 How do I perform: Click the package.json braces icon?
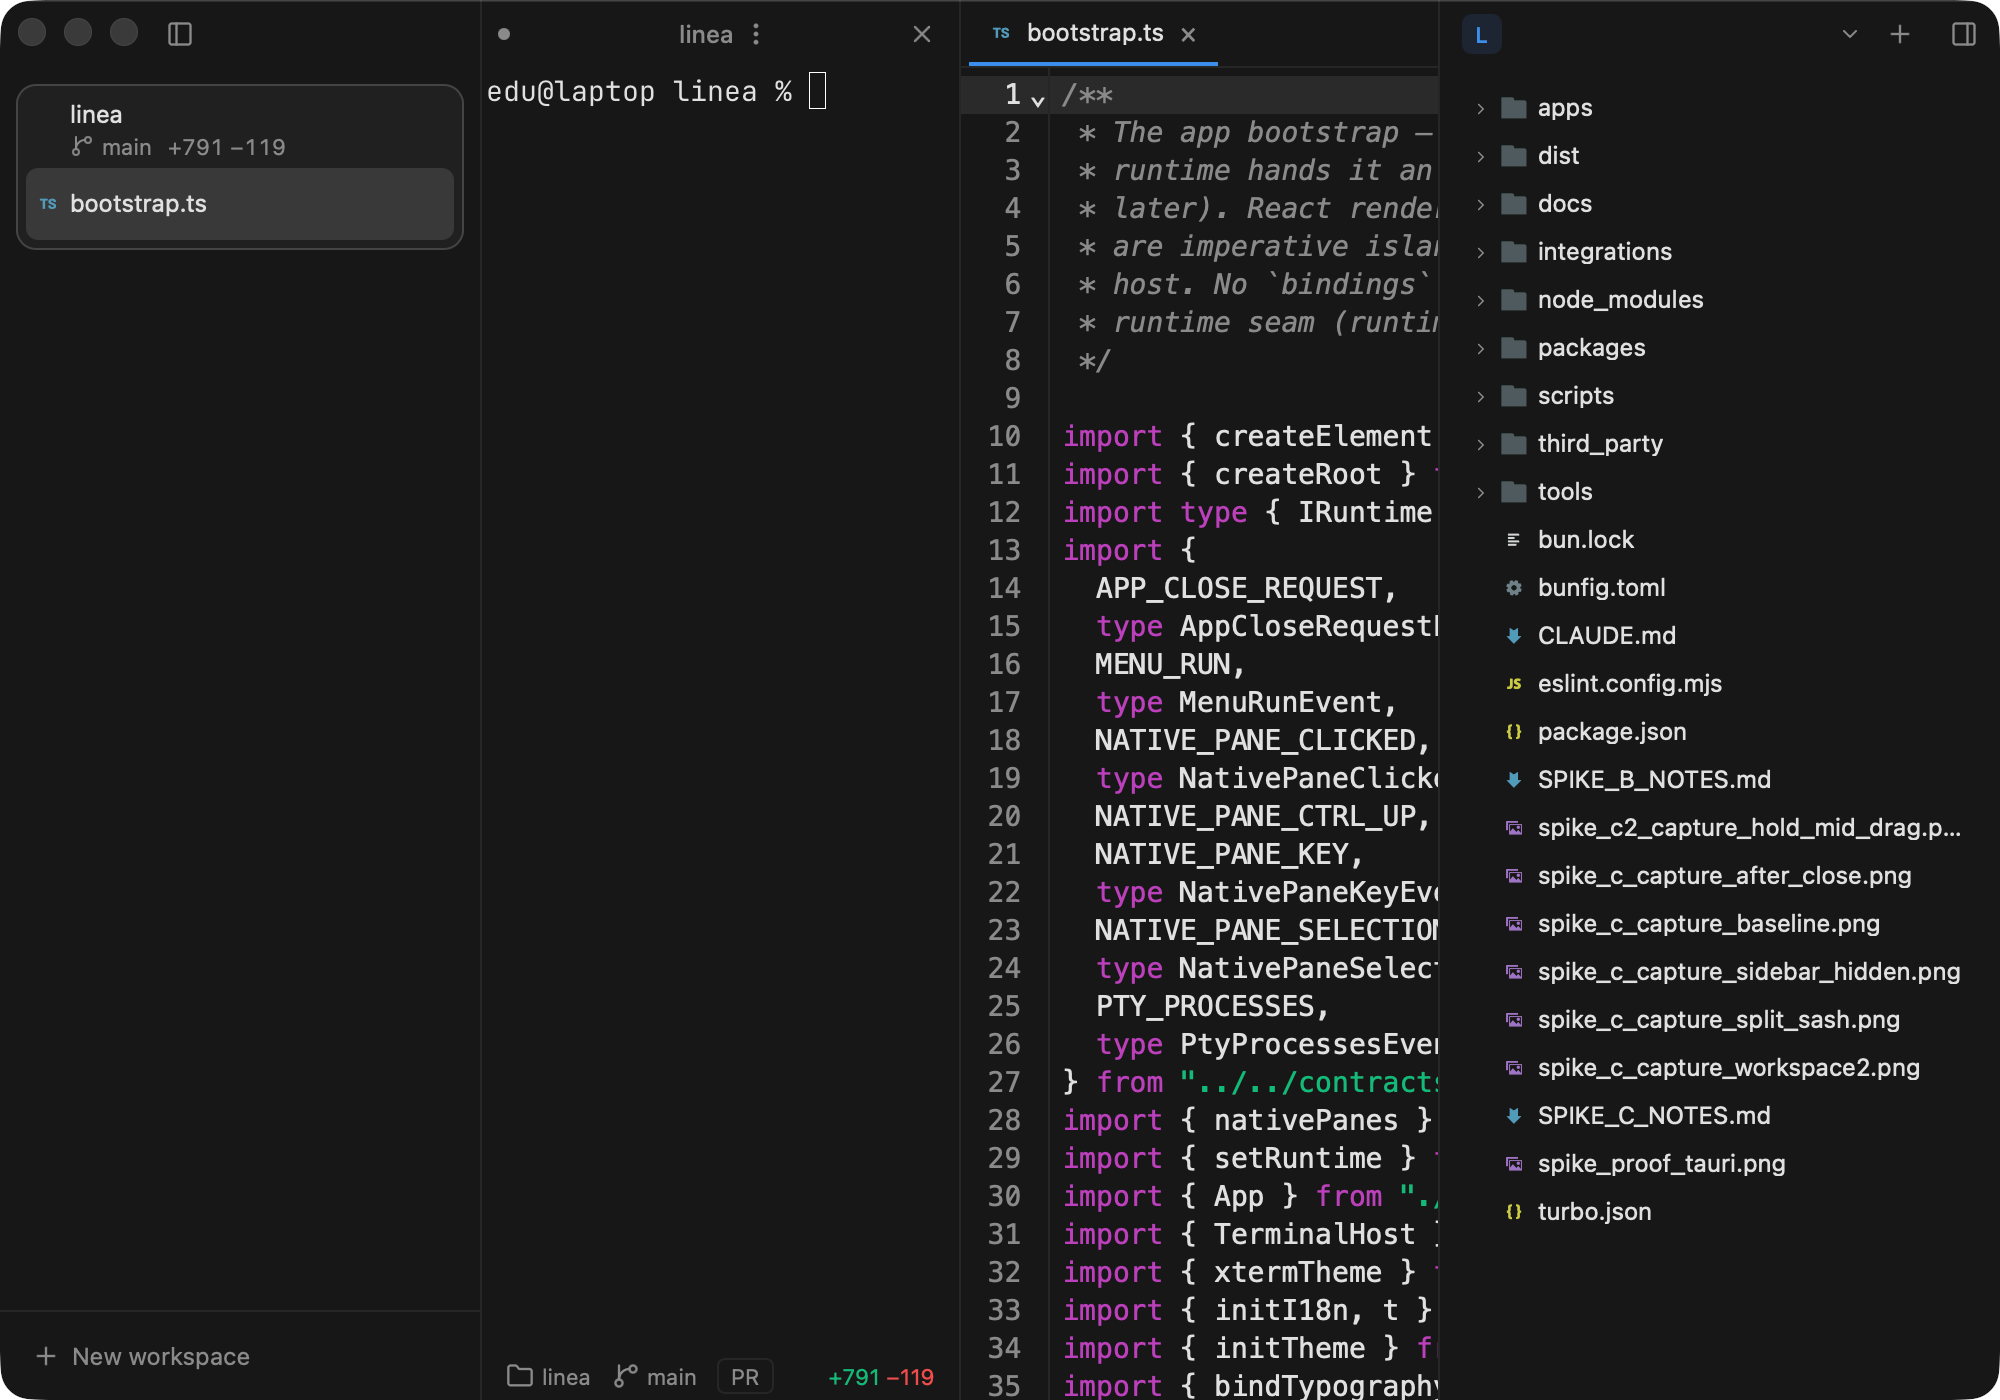pyautogui.click(x=1514, y=732)
